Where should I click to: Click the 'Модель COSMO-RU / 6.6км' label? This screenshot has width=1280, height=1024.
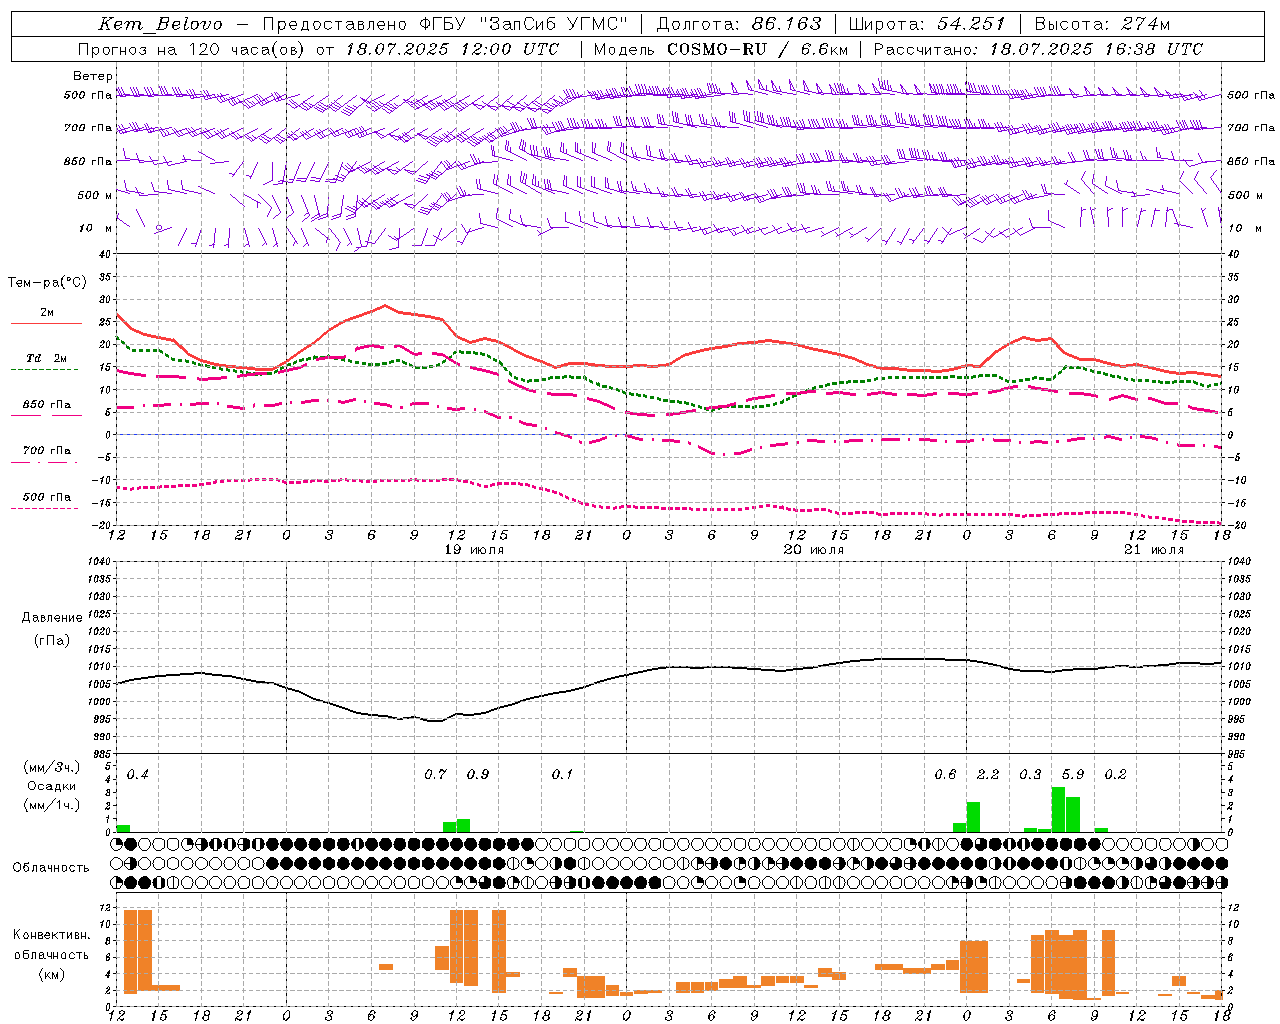[721, 49]
